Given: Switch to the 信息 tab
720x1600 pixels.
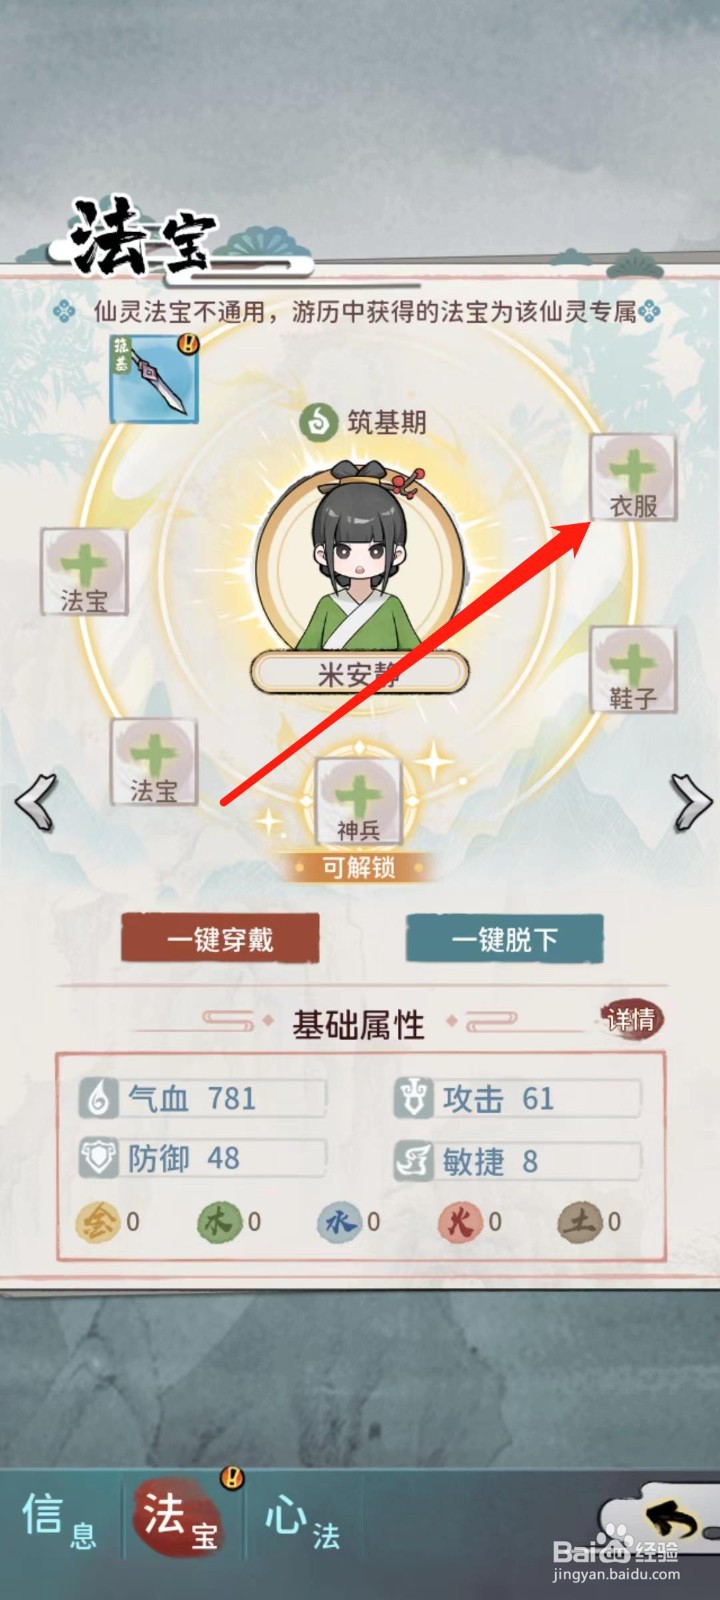Looking at the screenshot, I should pyautogui.click(x=60, y=1522).
